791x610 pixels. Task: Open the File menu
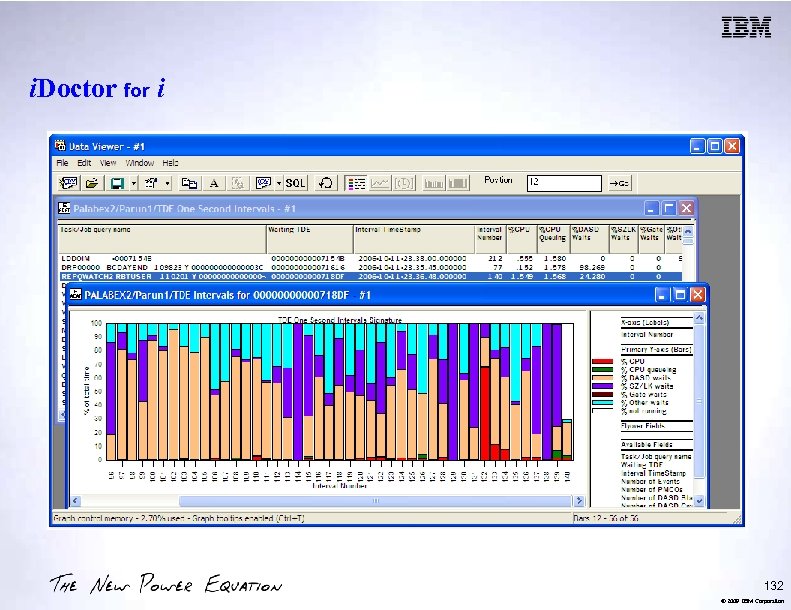coord(62,162)
